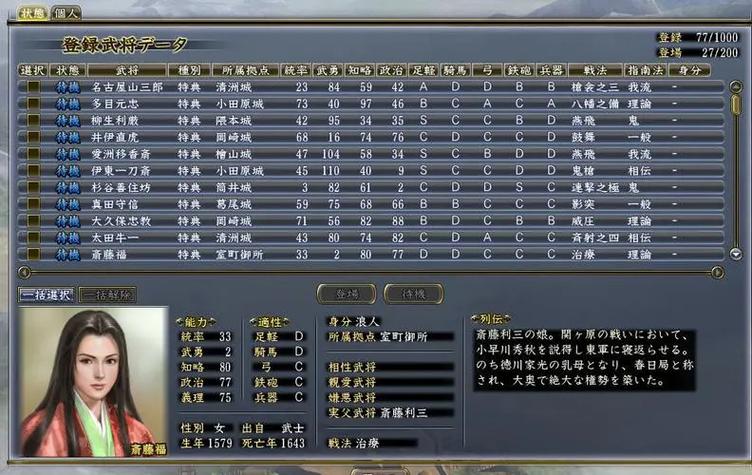
Task: Click the vertical scrollbar thumb
Action: click(736, 105)
